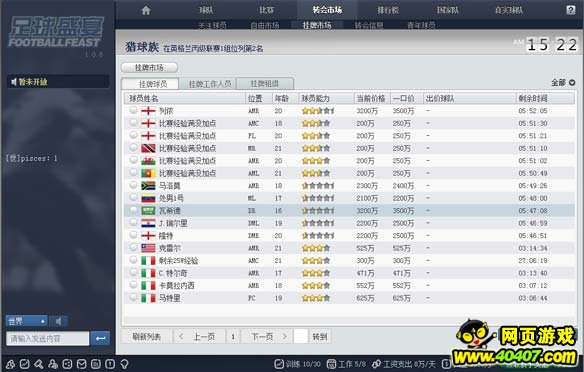Select the radio button for player 瓦希德

point(133,210)
